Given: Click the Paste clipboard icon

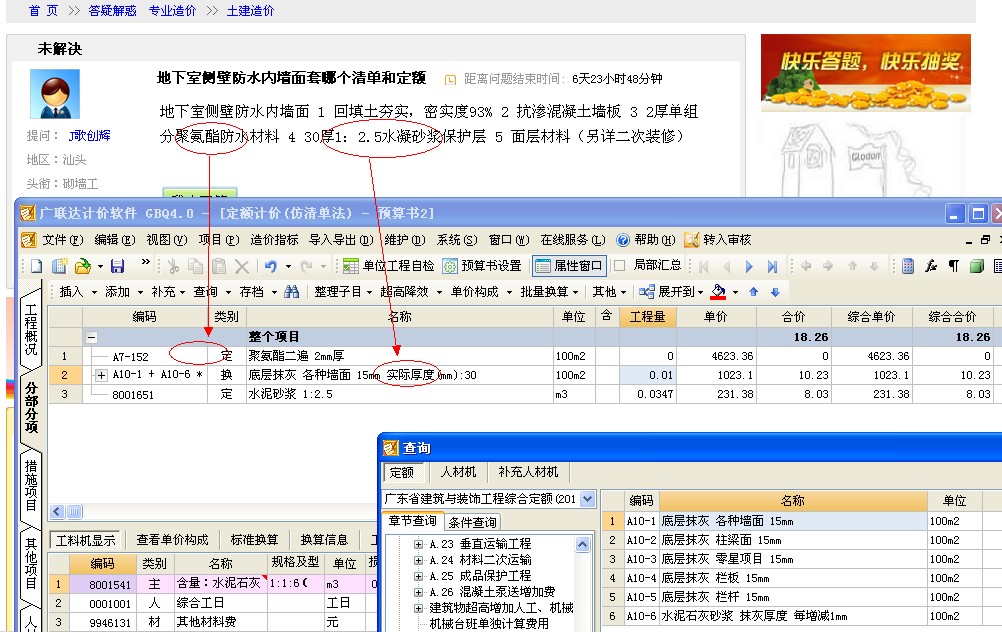Looking at the screenshot, I should click(x=219, y=266).
